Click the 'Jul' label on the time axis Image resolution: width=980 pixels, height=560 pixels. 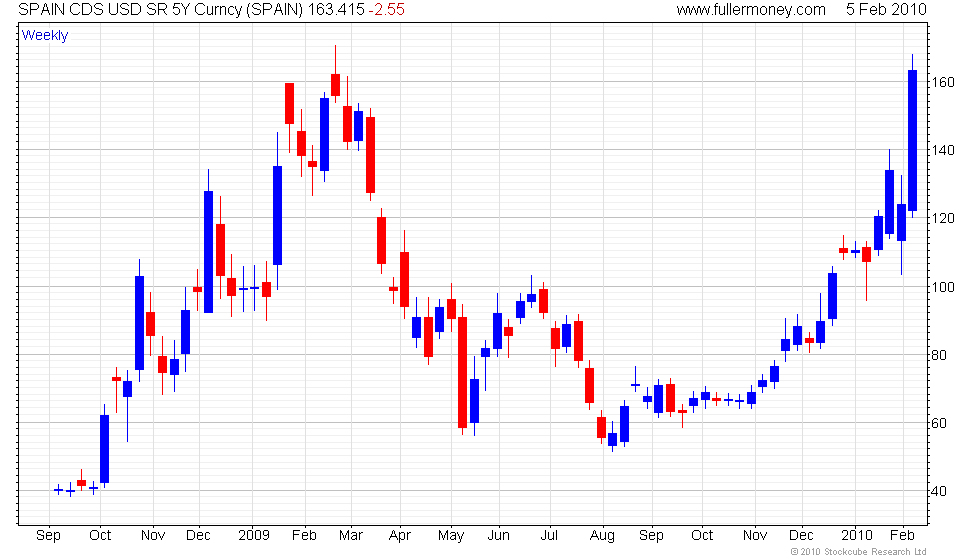tap(549, 536)
